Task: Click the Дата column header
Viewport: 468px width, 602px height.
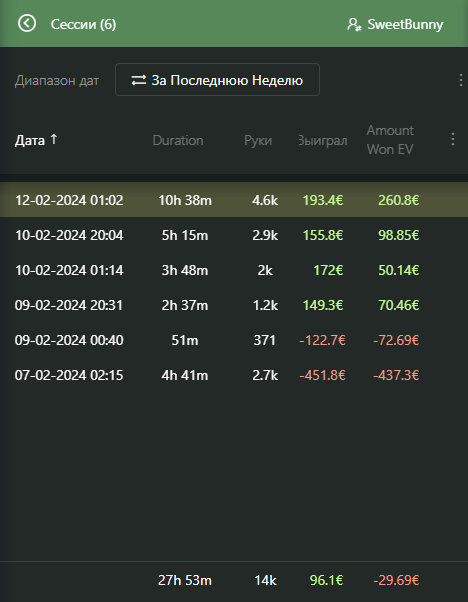Action: click(30, 140)
